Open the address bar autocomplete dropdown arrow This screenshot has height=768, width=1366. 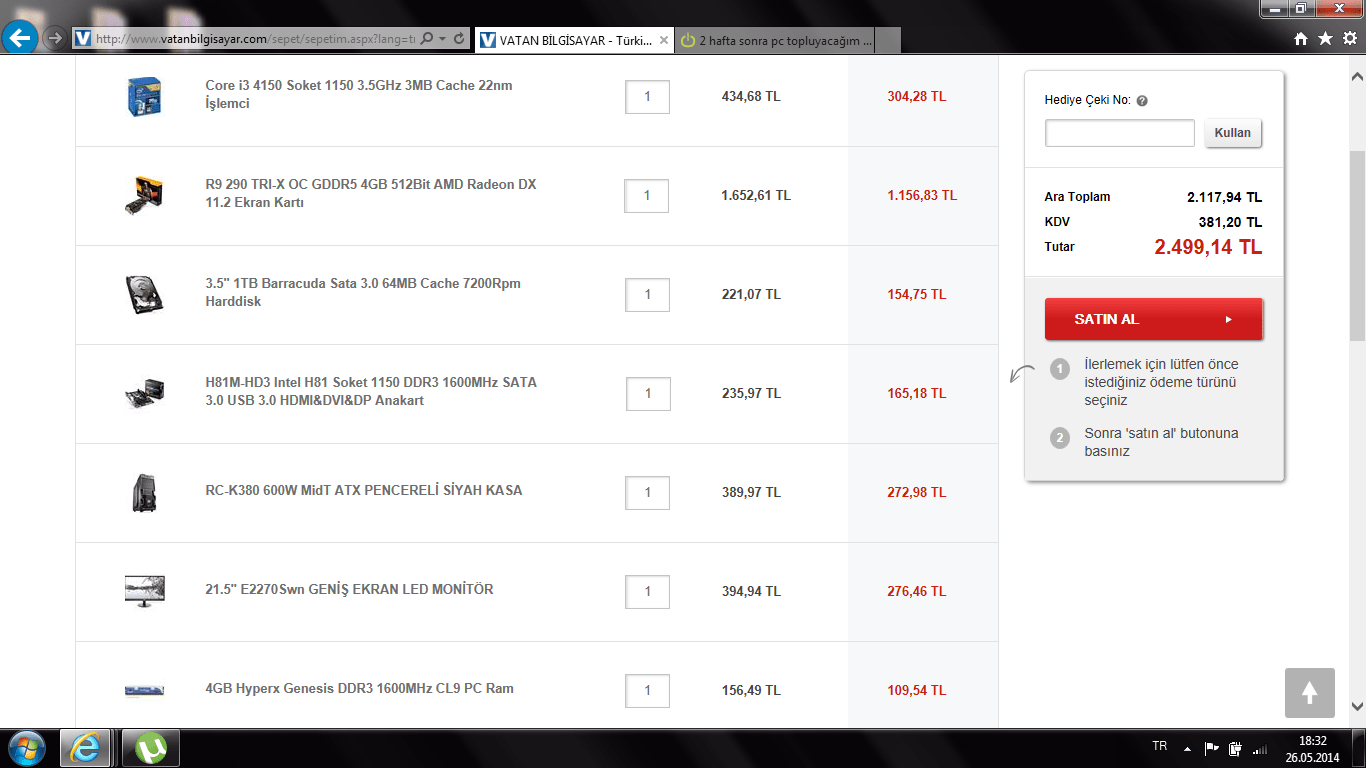(442, 39)
